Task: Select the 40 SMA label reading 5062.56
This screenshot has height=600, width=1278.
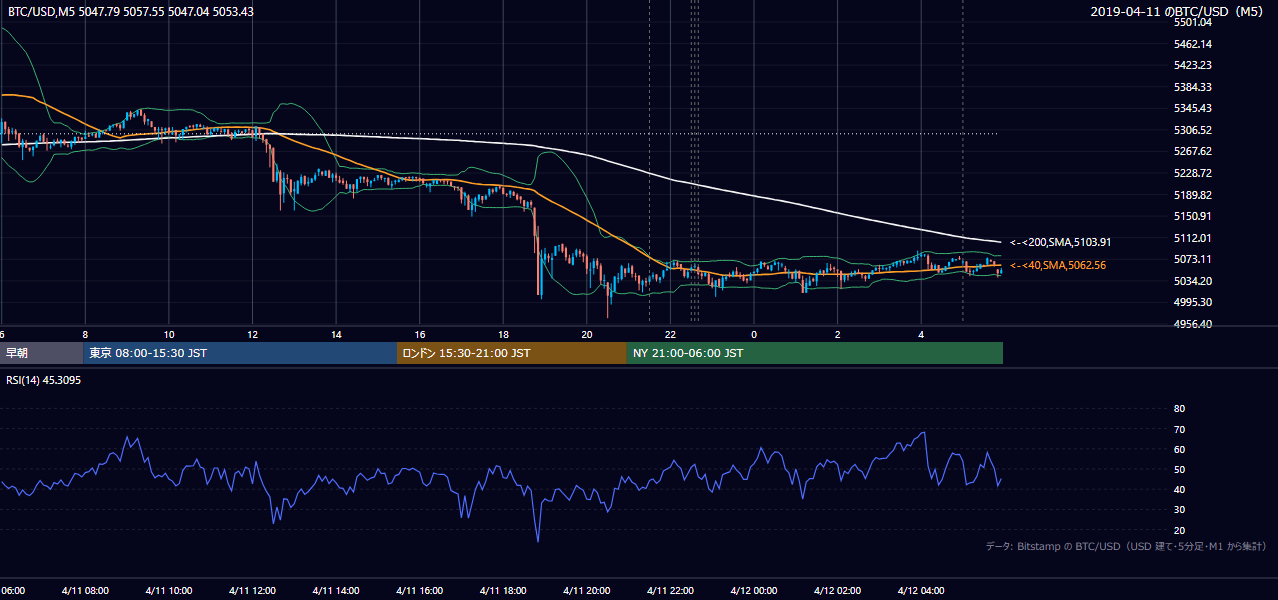Action: coord(1058,265)
